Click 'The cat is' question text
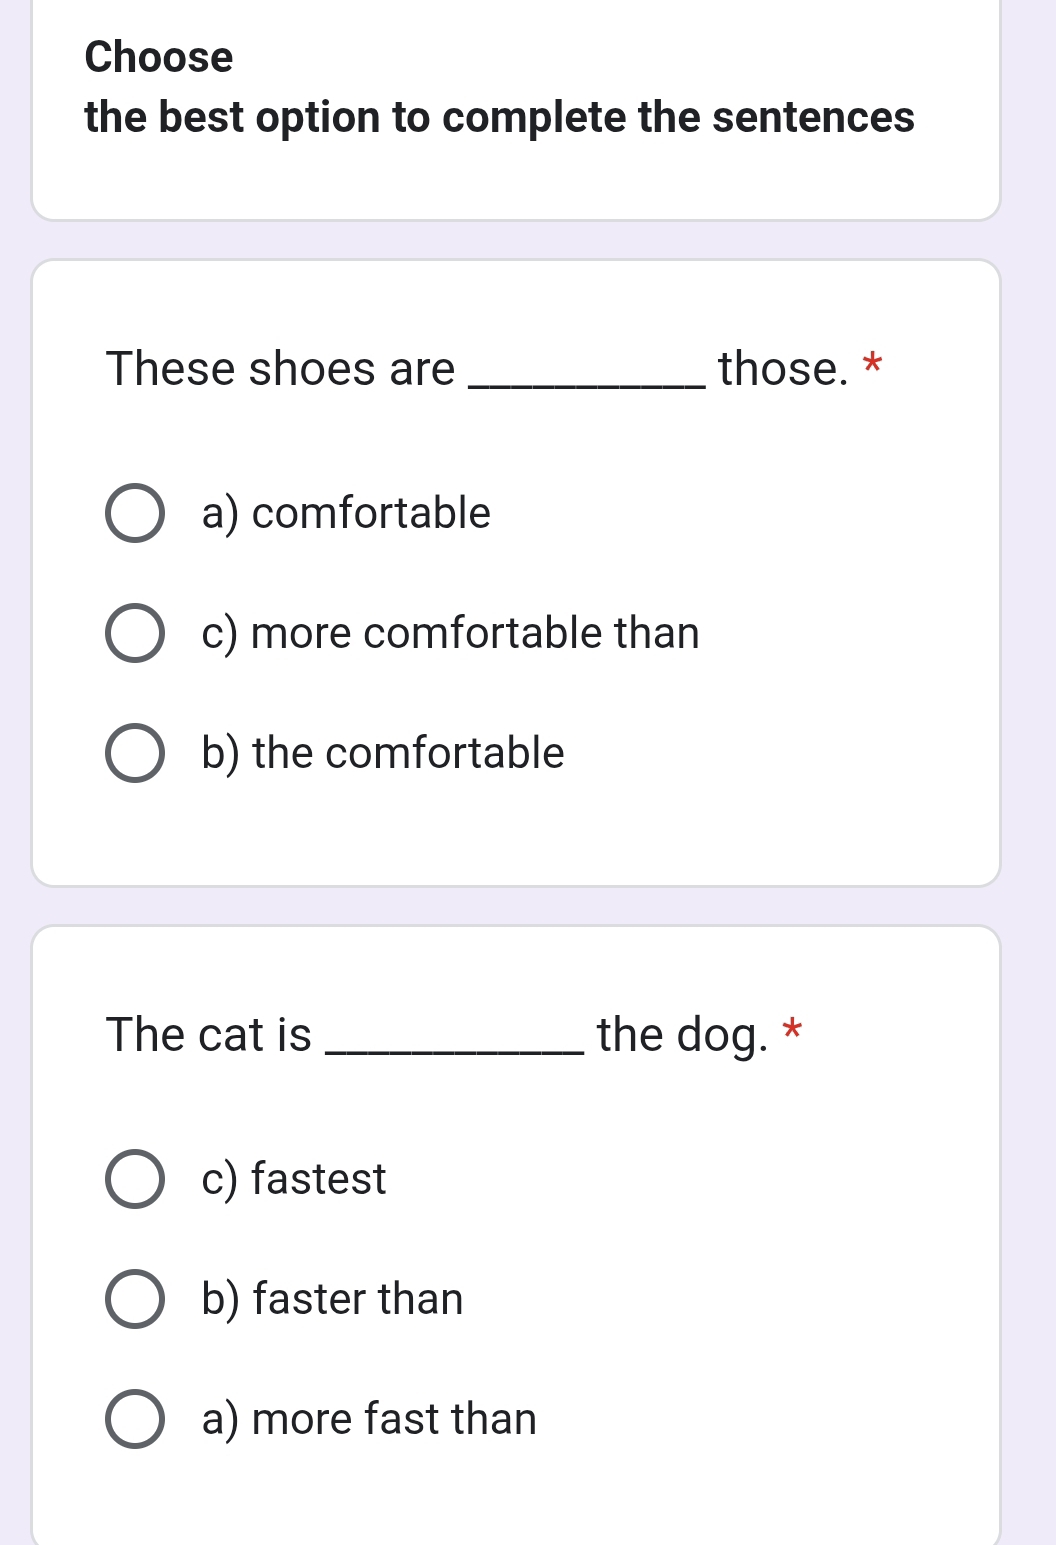The width and height of the screenshot is (1056, 1545). (x=209, y=1035)
